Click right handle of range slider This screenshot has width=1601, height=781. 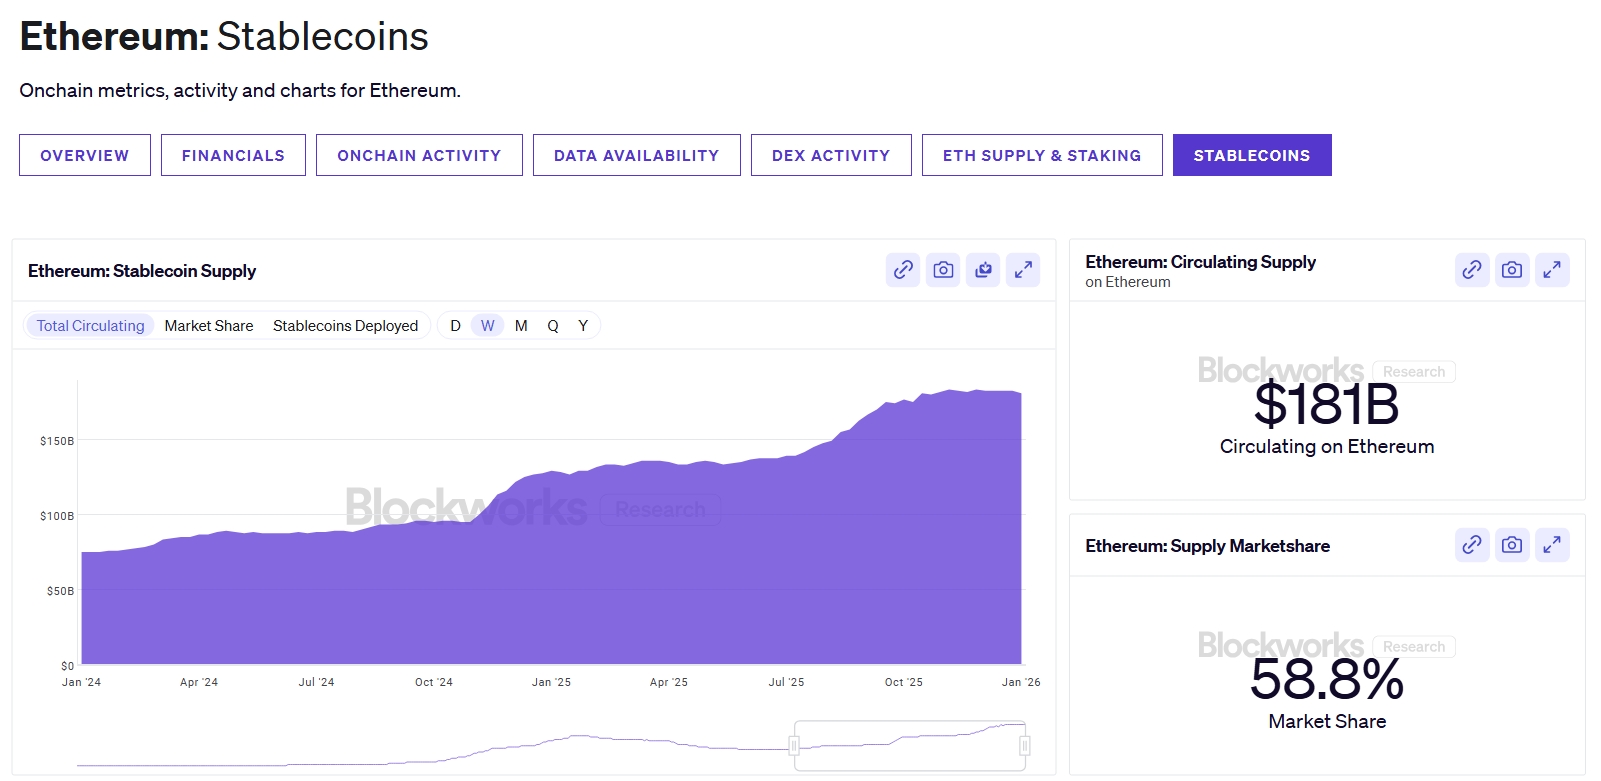pyautogui.click(x=1025, y=746)
